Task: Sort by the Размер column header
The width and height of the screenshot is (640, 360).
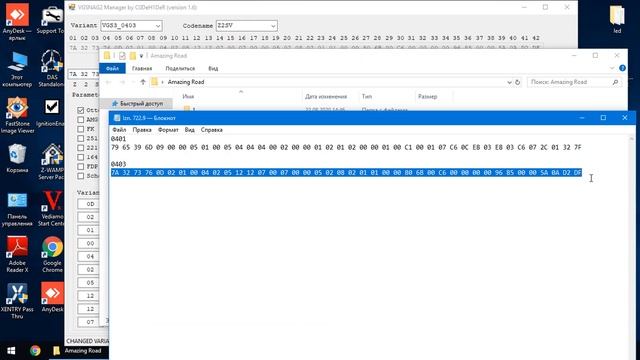Action: click(x=427, y=97)
